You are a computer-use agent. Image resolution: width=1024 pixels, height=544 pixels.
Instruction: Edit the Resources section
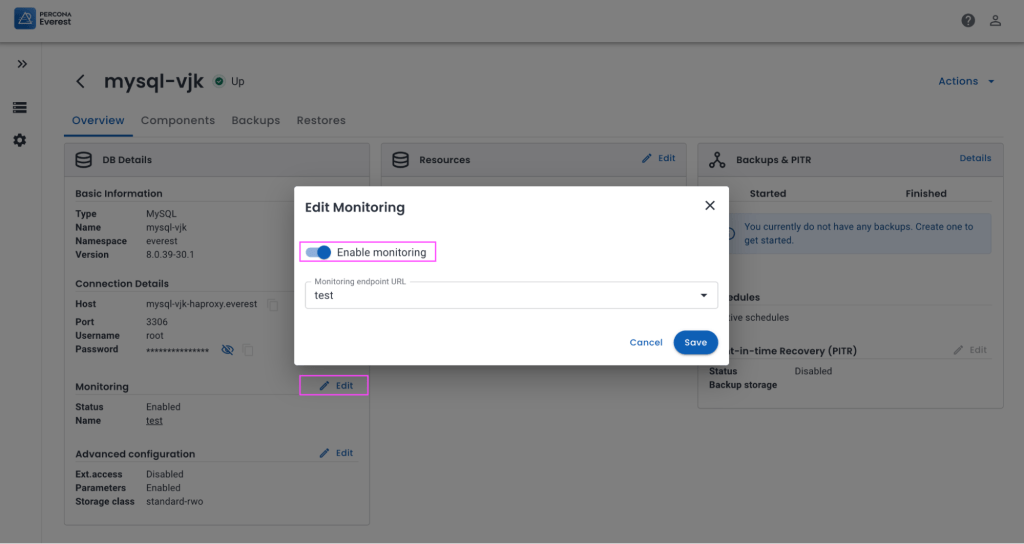pos(659,158)
